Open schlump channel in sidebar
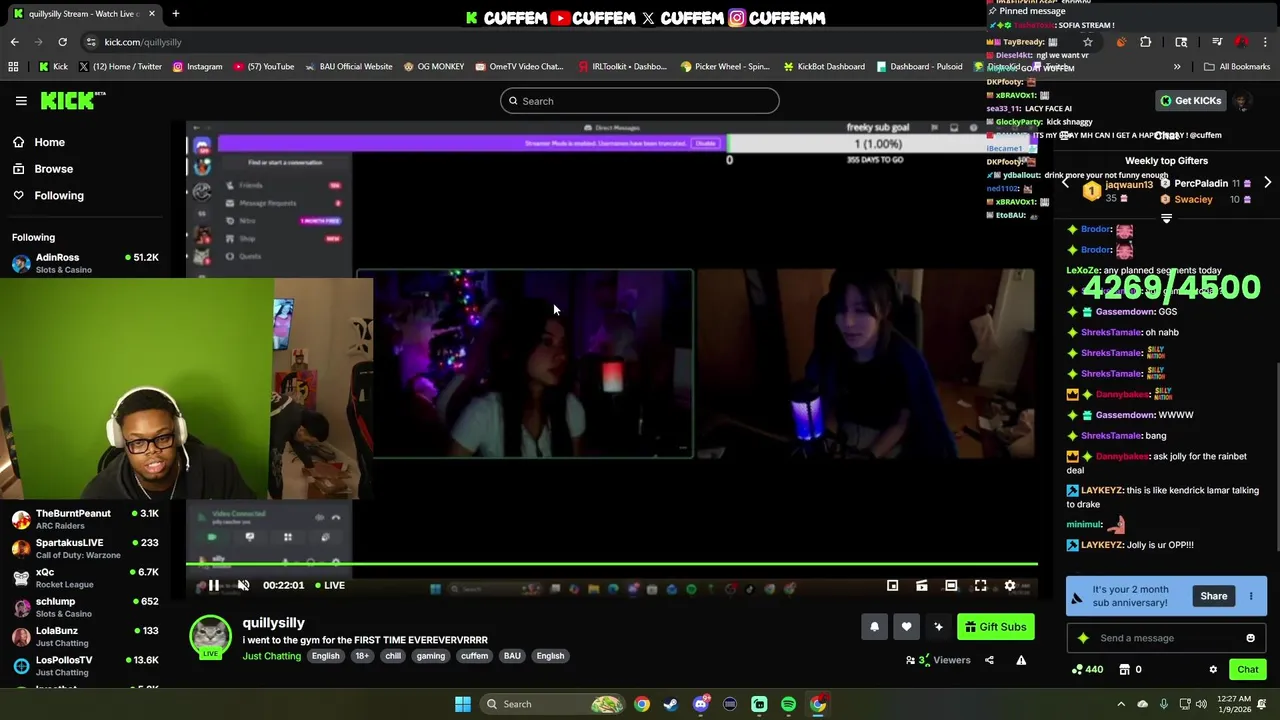This screenshot has width=1280, height=720. coord(85,607)
